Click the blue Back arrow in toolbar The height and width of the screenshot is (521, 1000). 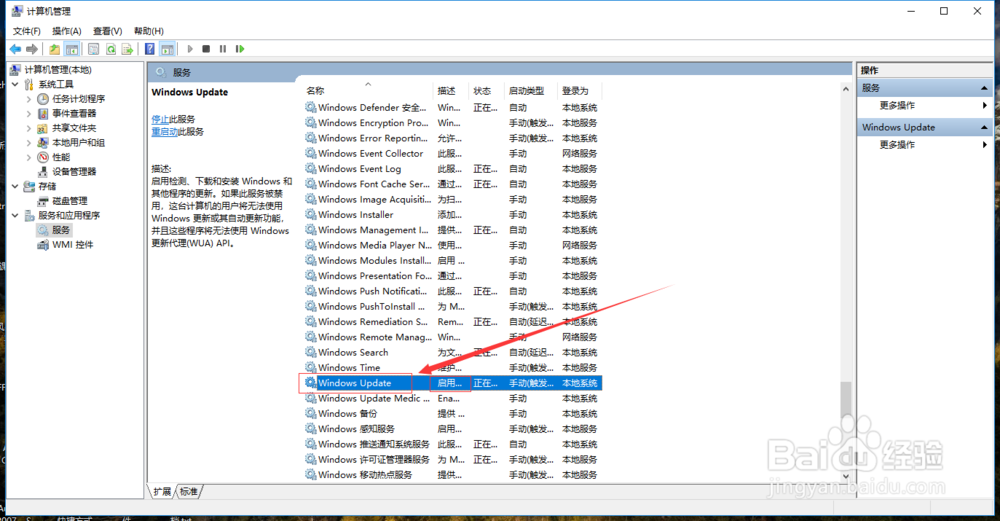(15, 49)
